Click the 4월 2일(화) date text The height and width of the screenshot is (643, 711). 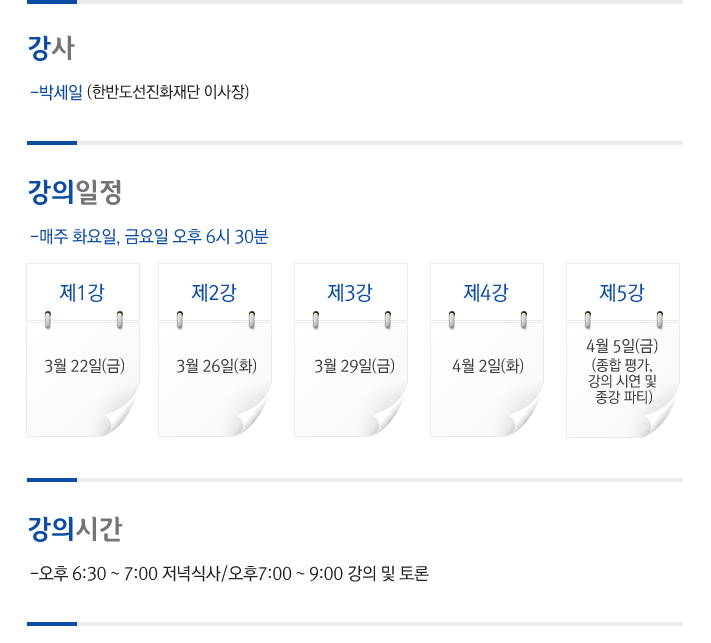(488, 366)
